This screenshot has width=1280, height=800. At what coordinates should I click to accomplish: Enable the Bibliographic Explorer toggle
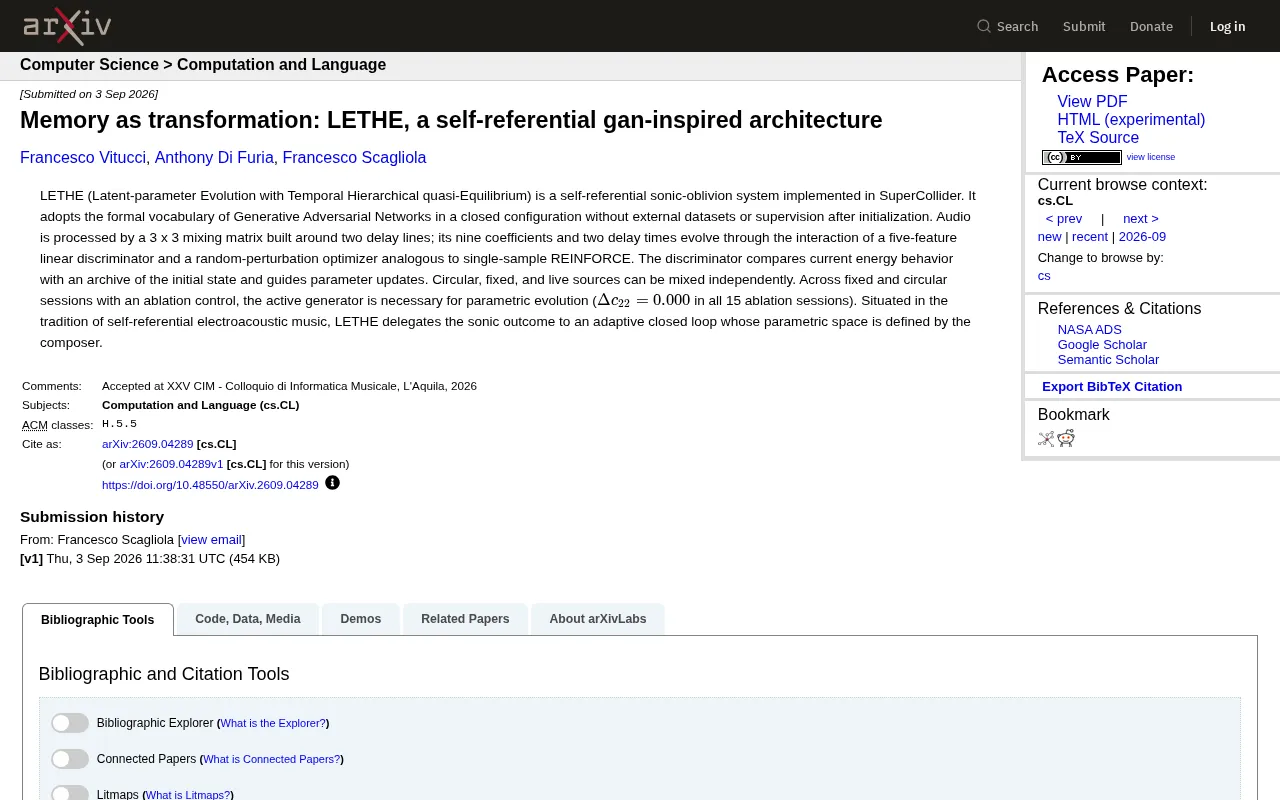coord(70,723)
